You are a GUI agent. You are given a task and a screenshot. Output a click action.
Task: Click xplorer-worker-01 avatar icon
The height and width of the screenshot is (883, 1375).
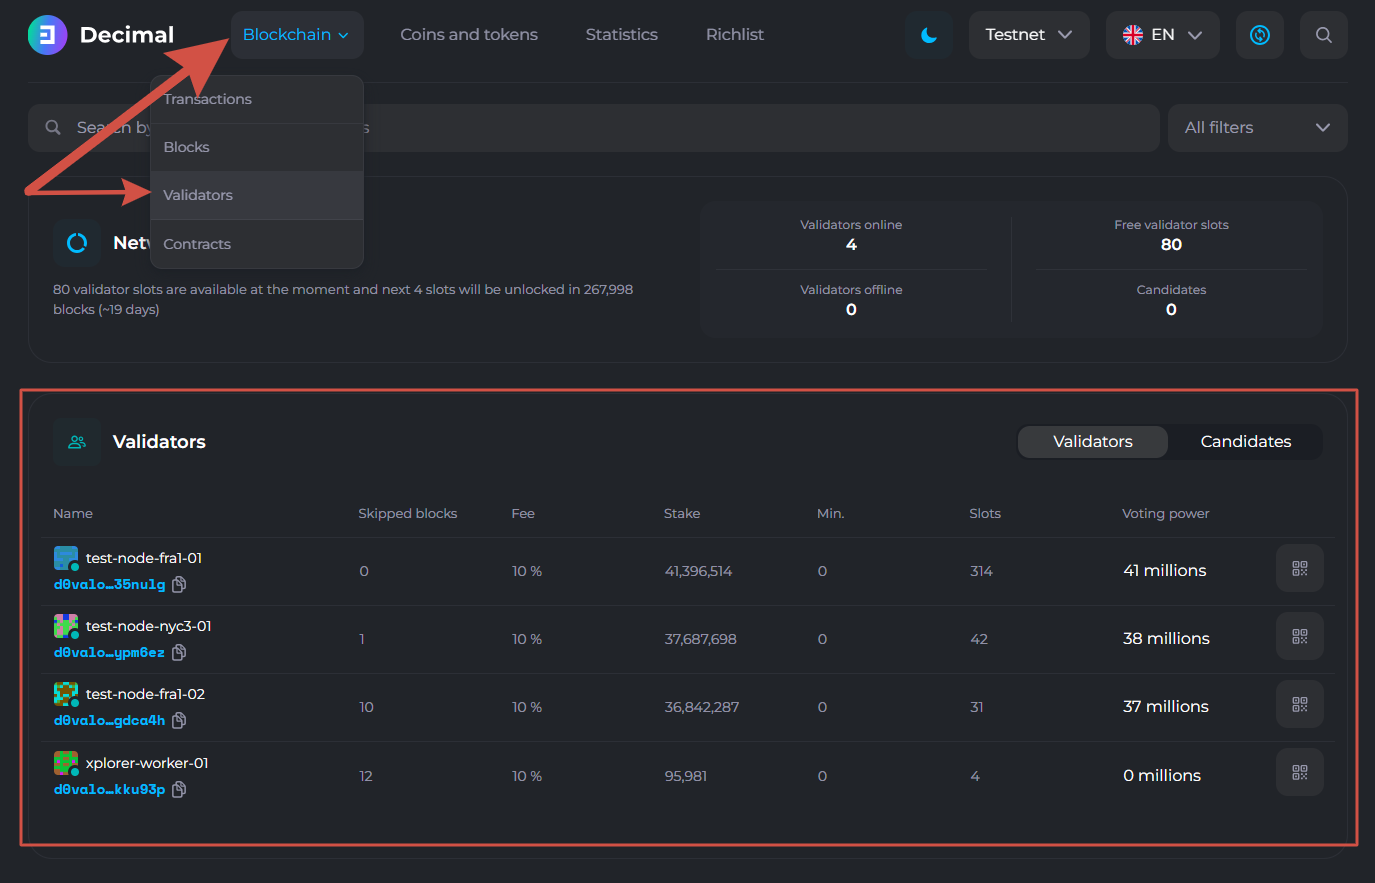(x=66, y=764)
